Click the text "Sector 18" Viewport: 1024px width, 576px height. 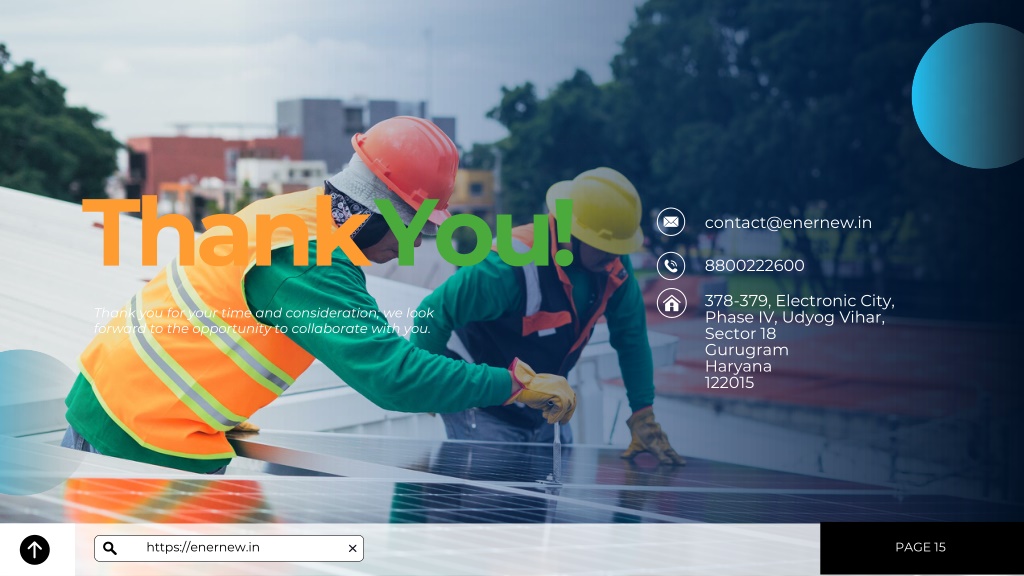(741, 334)
